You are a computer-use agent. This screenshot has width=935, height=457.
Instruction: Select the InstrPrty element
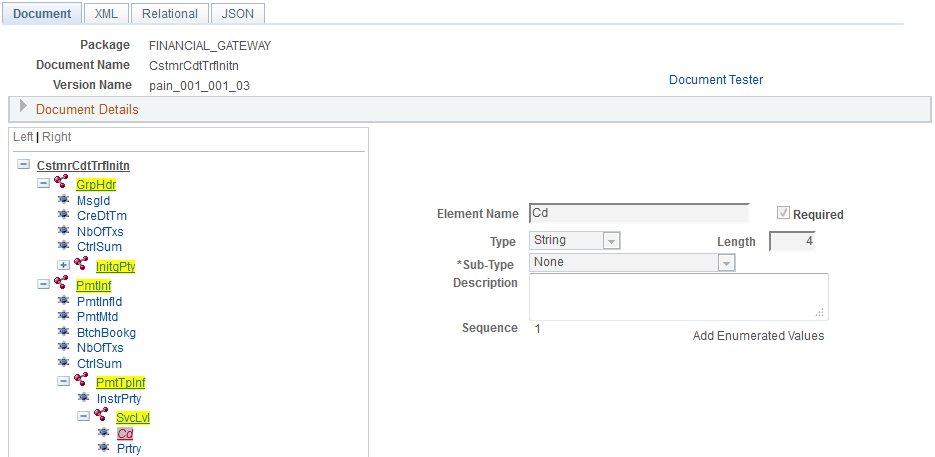click(x=119, y=398)
